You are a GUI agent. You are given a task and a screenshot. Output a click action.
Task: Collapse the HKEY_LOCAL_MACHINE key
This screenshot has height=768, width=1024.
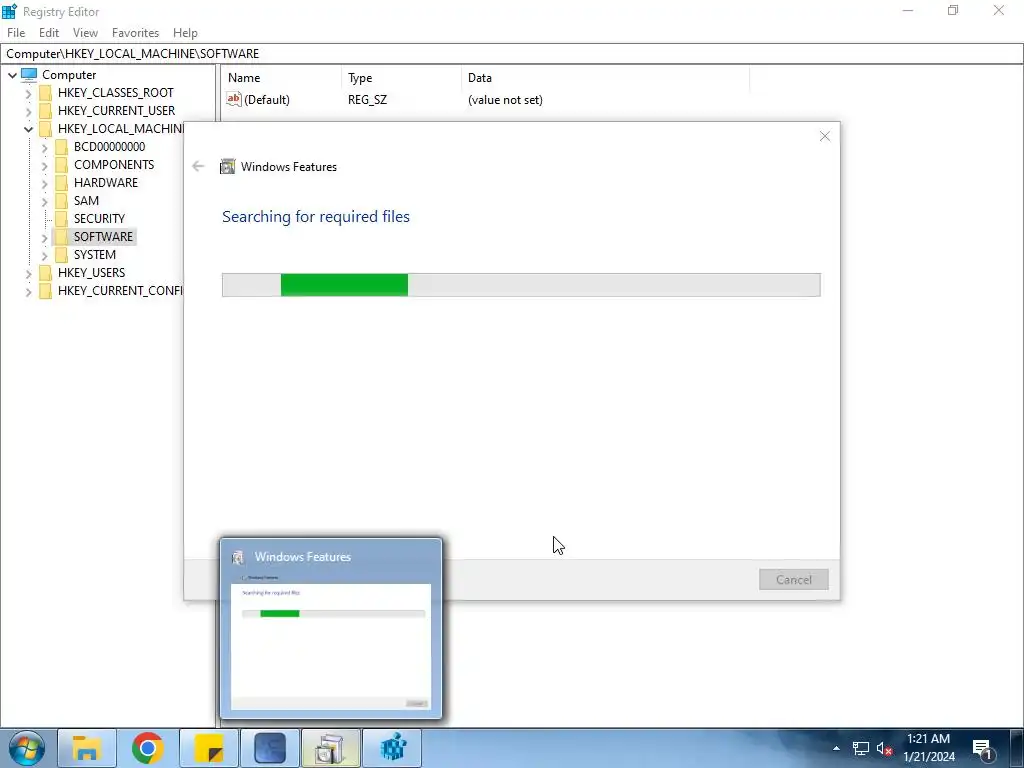(28, 129)
